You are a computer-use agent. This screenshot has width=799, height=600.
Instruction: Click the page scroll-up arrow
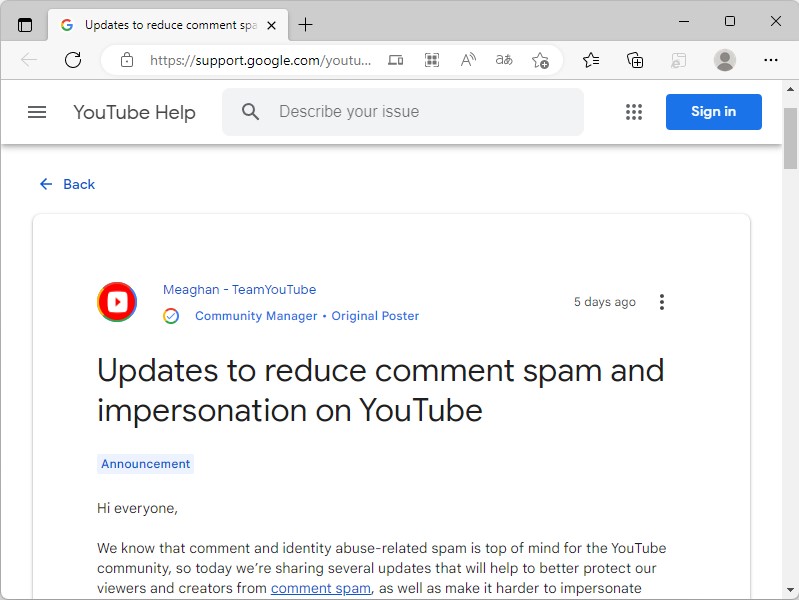click(790, 89)
